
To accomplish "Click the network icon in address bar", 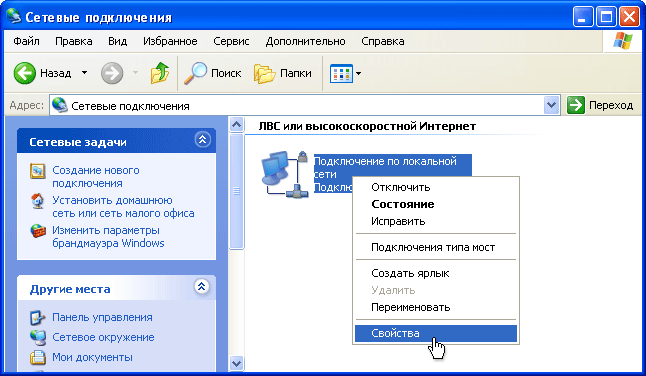I will pos(60,105).
